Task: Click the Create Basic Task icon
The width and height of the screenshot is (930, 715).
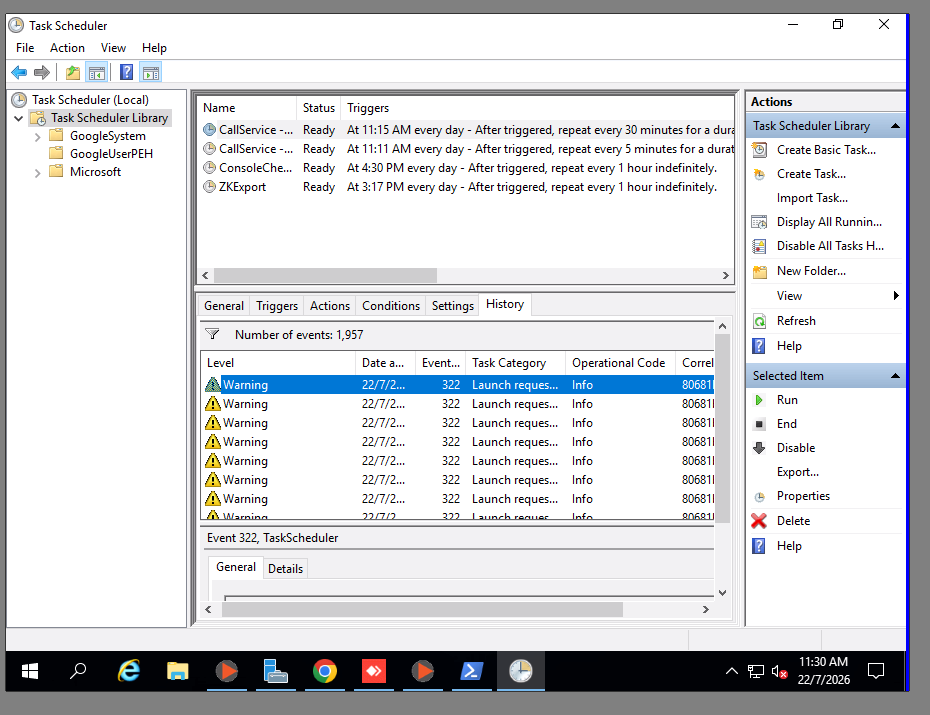Action: [759, 150]
